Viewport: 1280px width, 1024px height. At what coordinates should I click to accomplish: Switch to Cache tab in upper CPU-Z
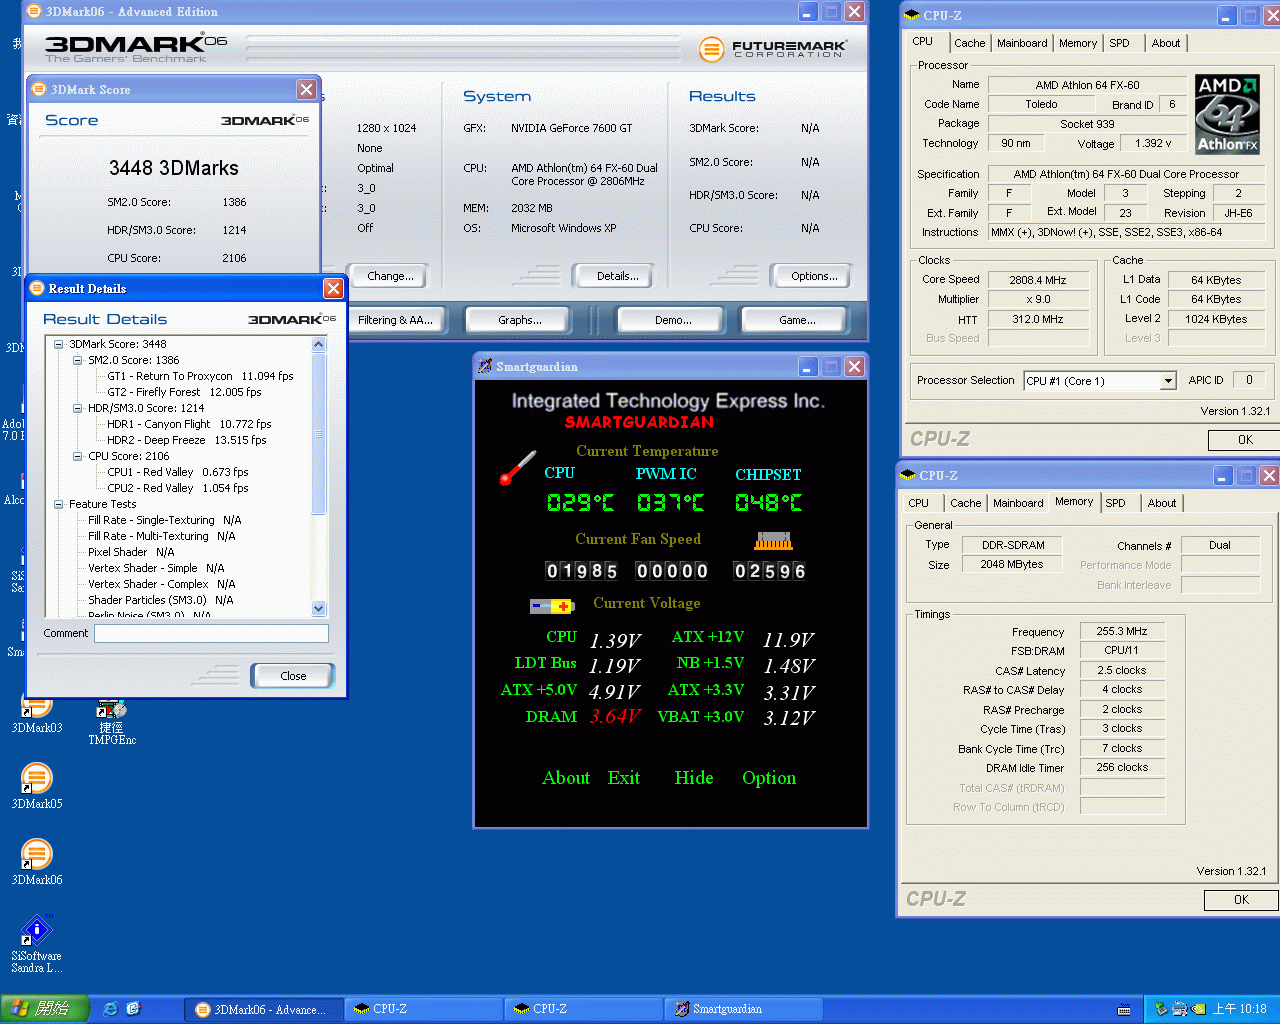tap(969, 43)
